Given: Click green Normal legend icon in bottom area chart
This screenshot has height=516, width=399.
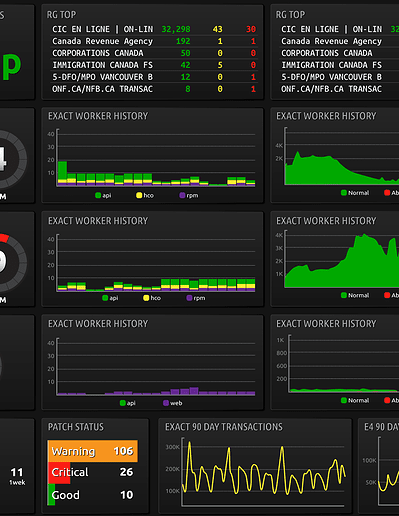Looking at the screenshot, I should (x=344, y=400).
